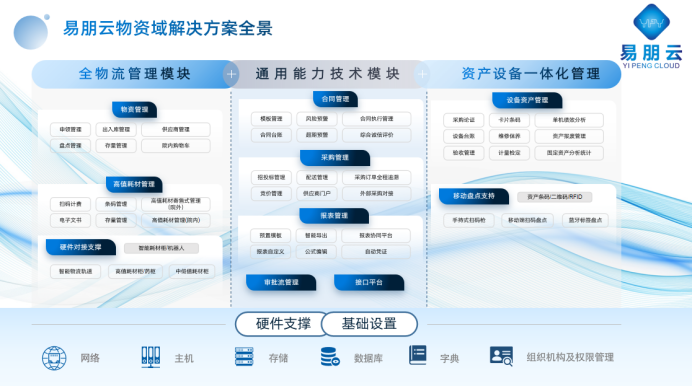Click the 自动凭证 box
The width and height of the screenshot is (692, 387).
[376, 252]
